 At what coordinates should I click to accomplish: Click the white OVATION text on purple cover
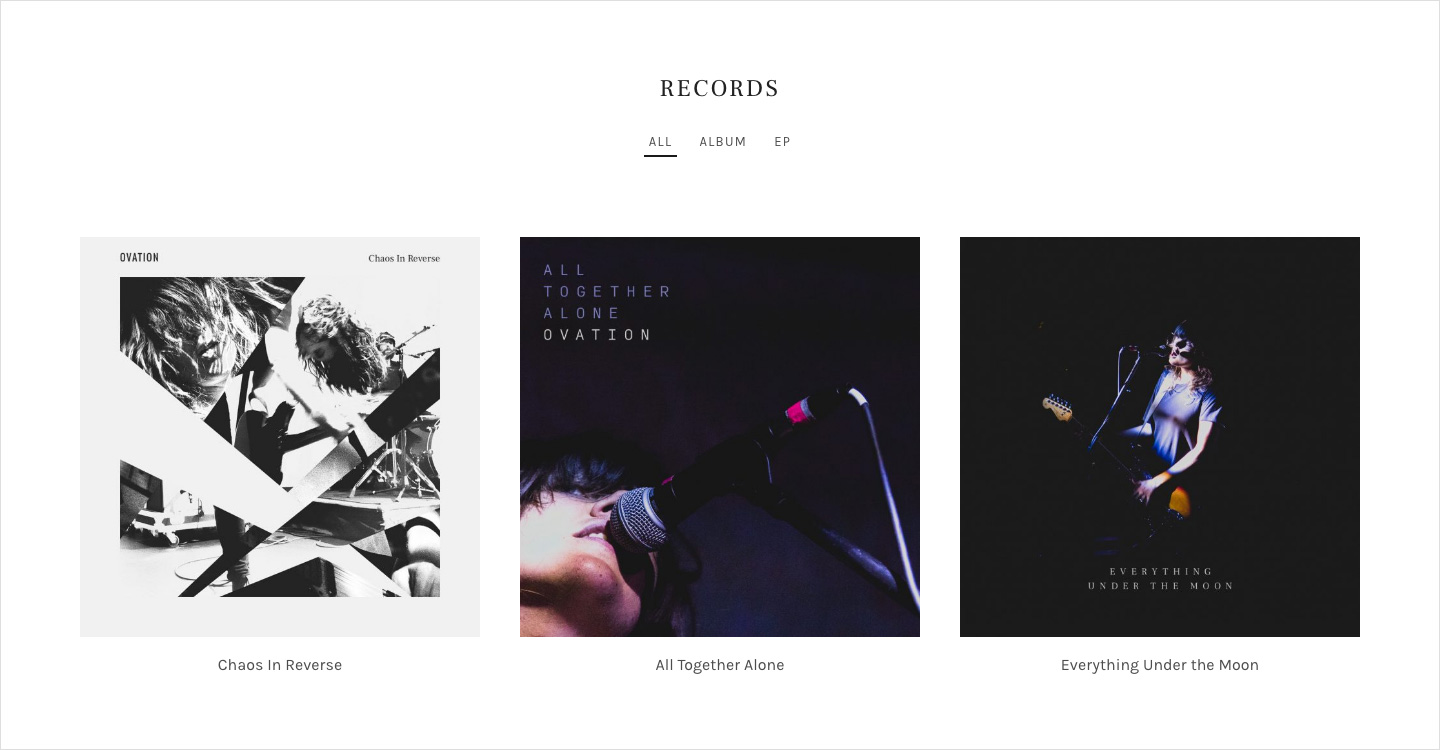598,335
